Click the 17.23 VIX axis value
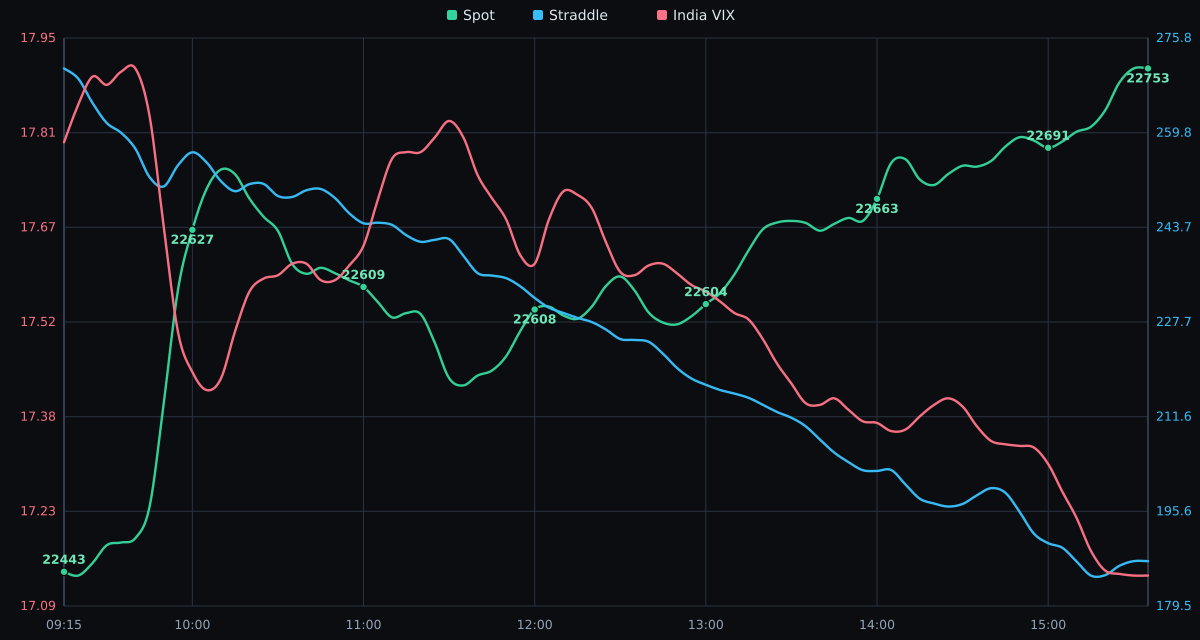This screenshot has width=1200, height=640. coord(38,511)
